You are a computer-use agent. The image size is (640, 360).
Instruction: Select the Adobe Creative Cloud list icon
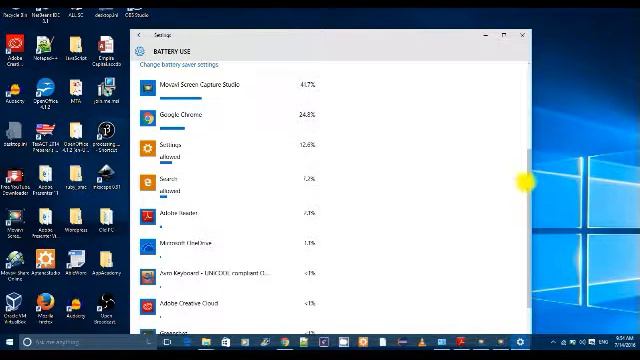pos(148,307)
